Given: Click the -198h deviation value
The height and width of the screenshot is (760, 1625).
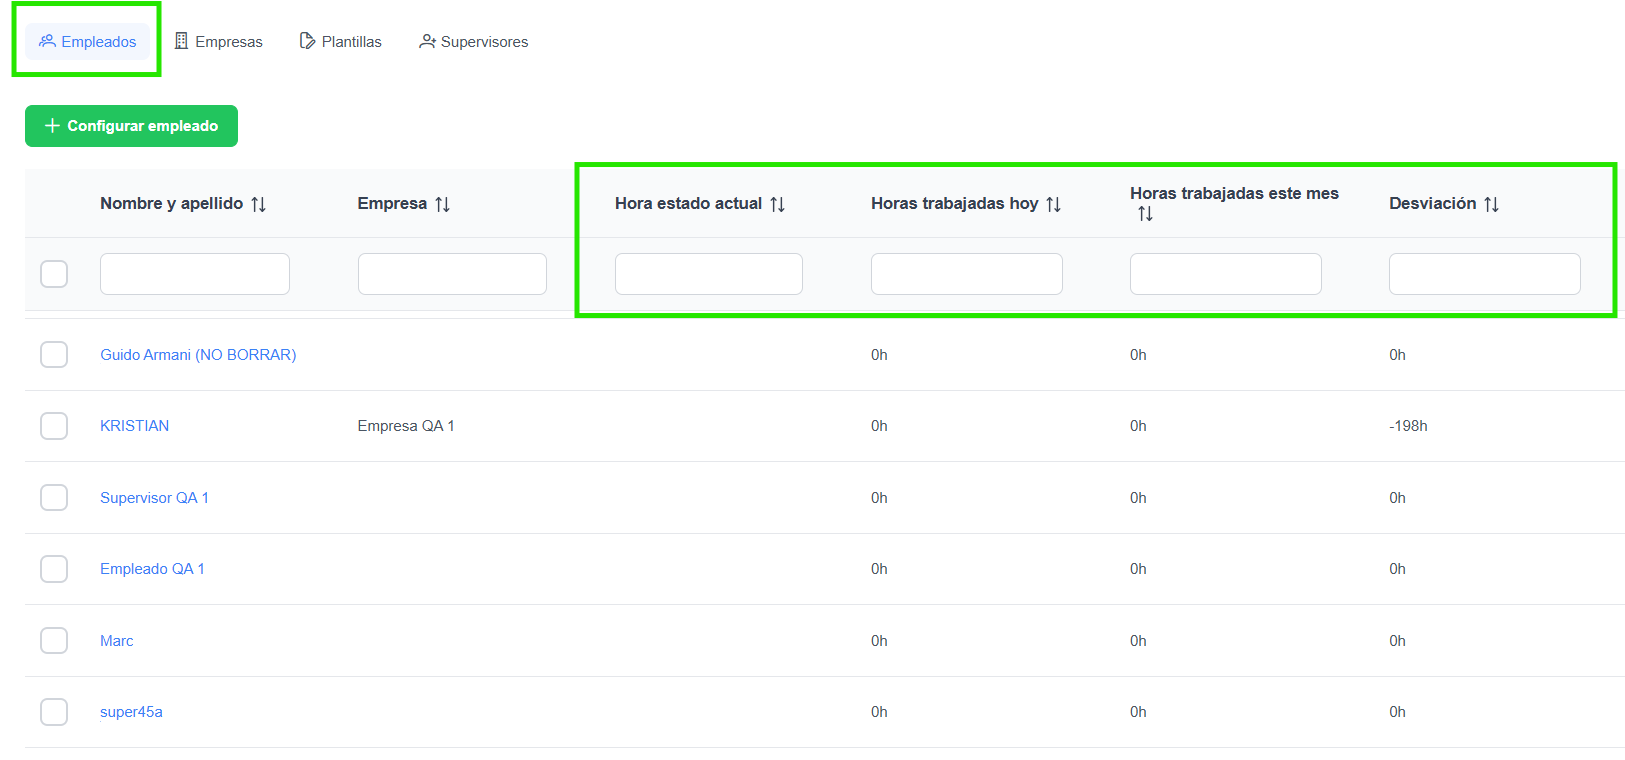Looking at the screenshot, I should click(x=1408, y=426).
